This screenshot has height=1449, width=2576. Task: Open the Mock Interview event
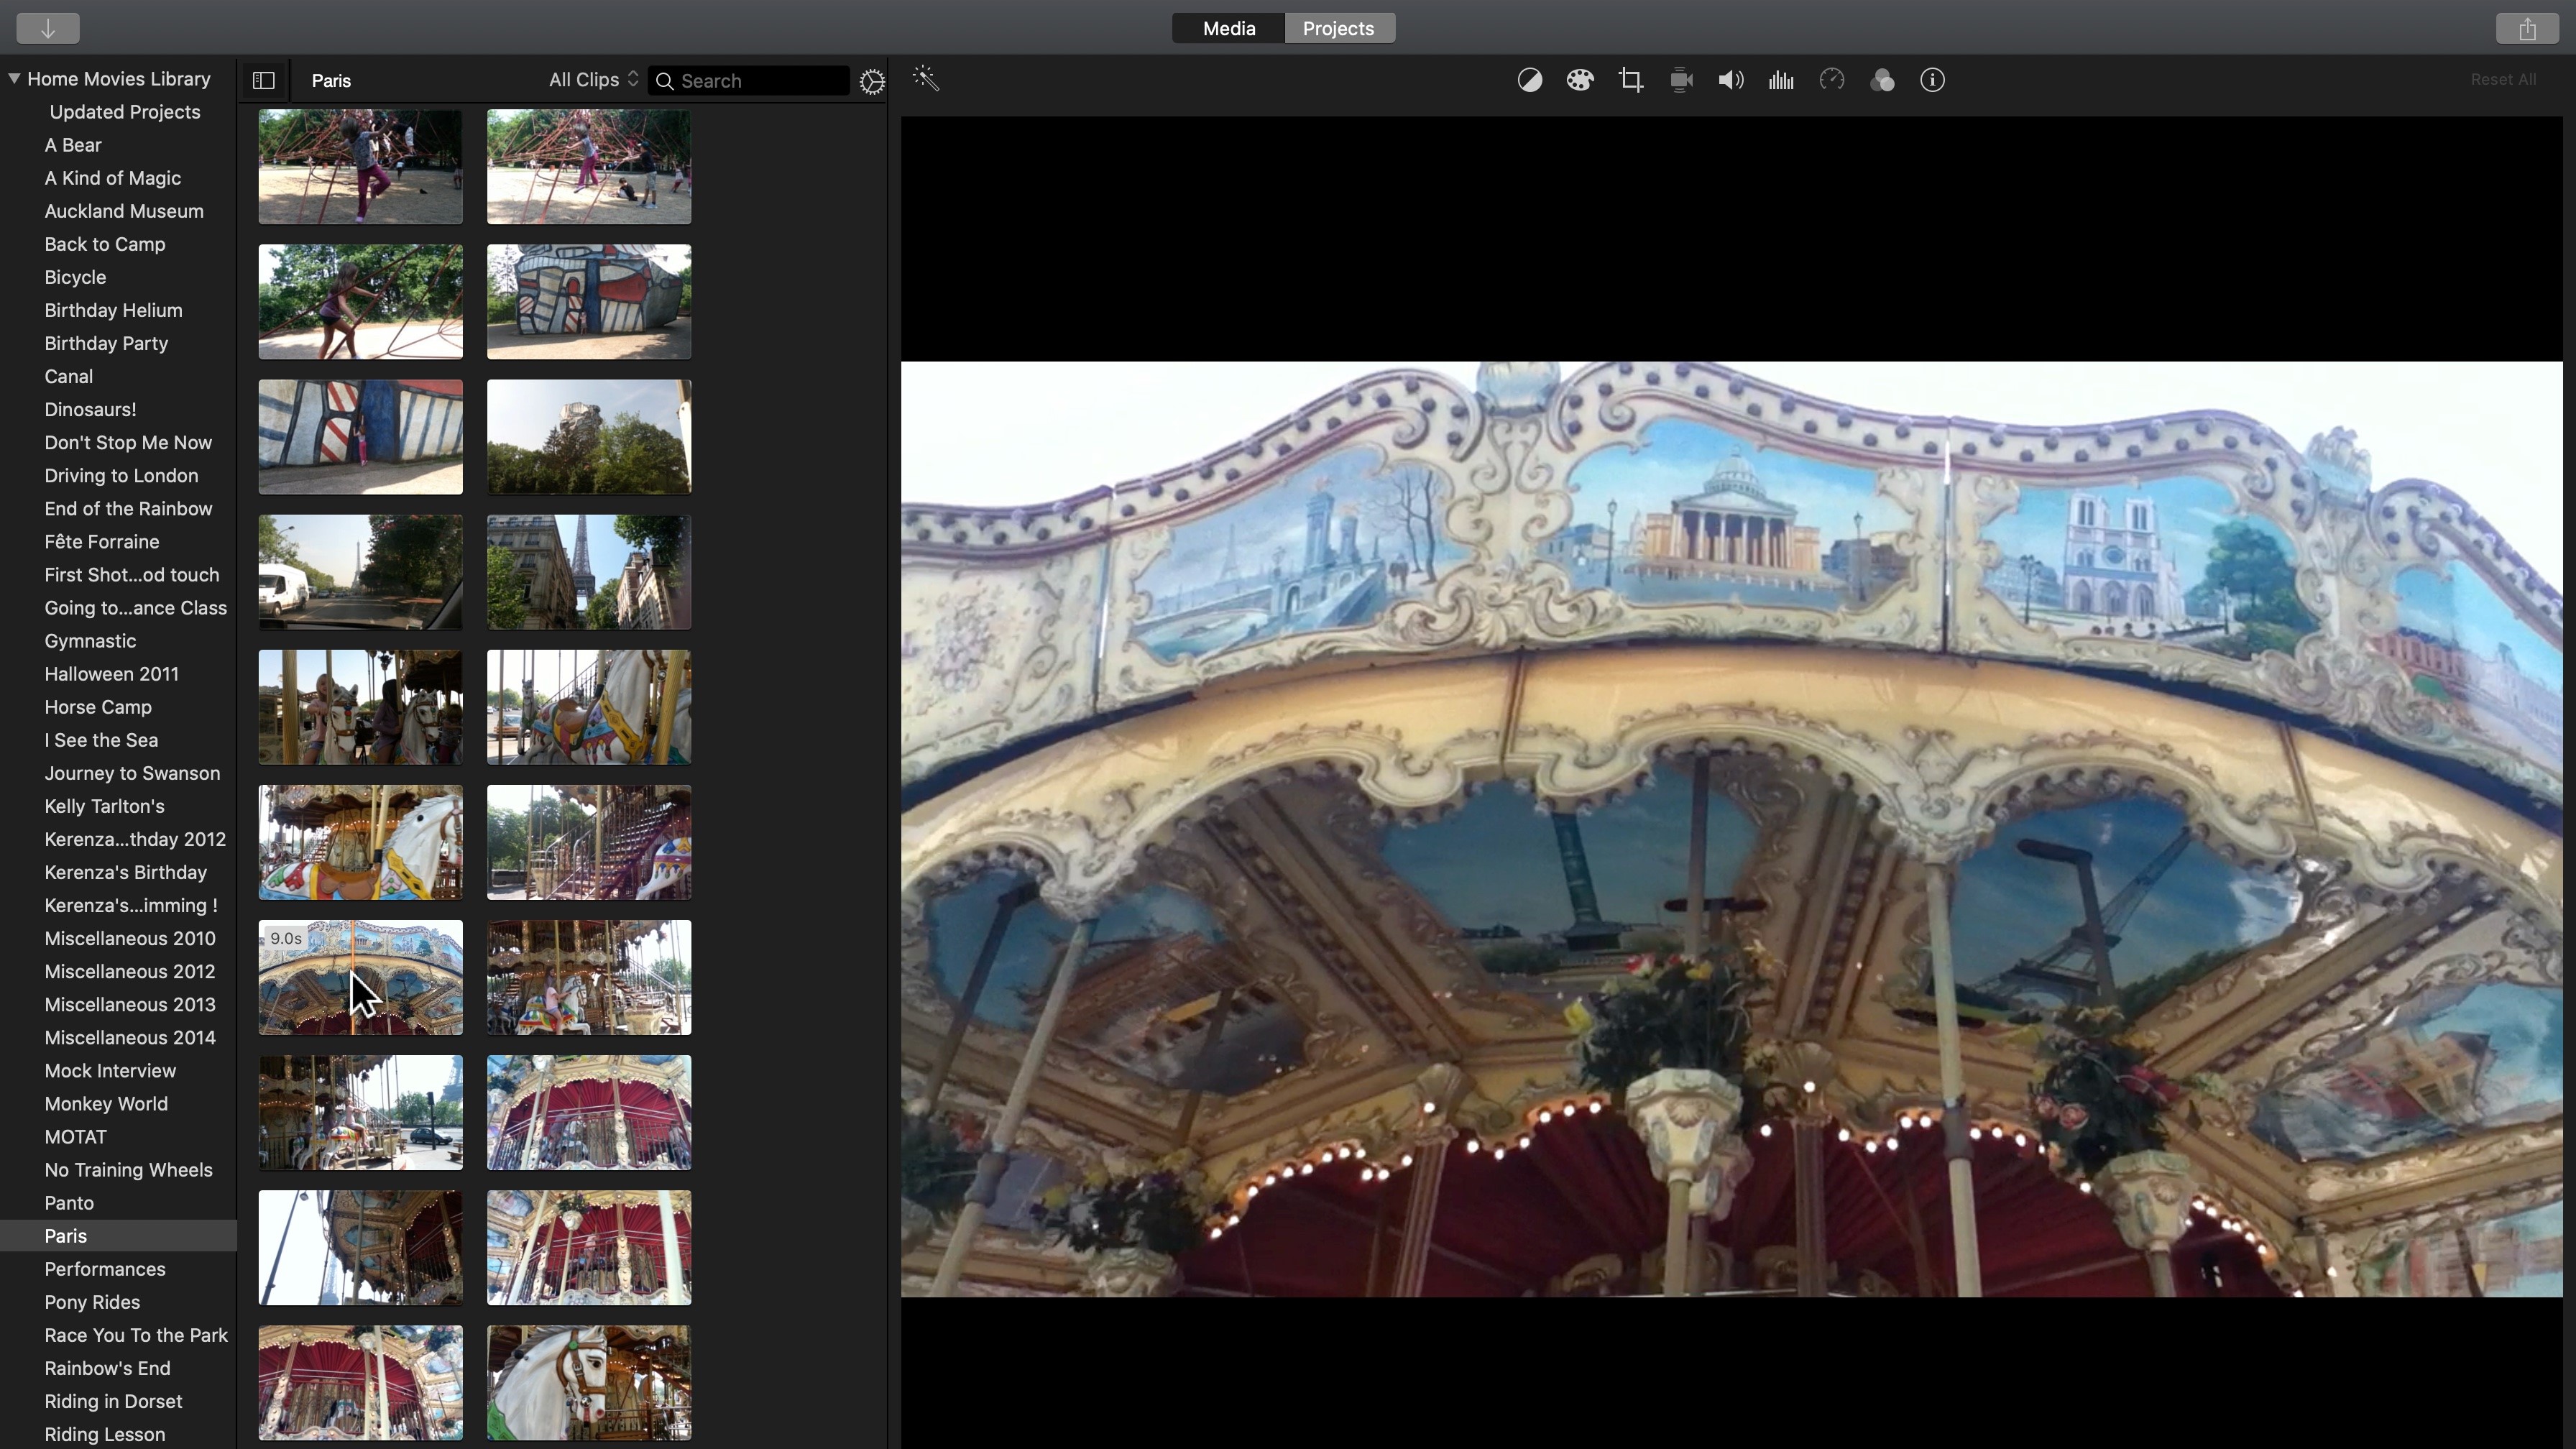pos(110,1070)
